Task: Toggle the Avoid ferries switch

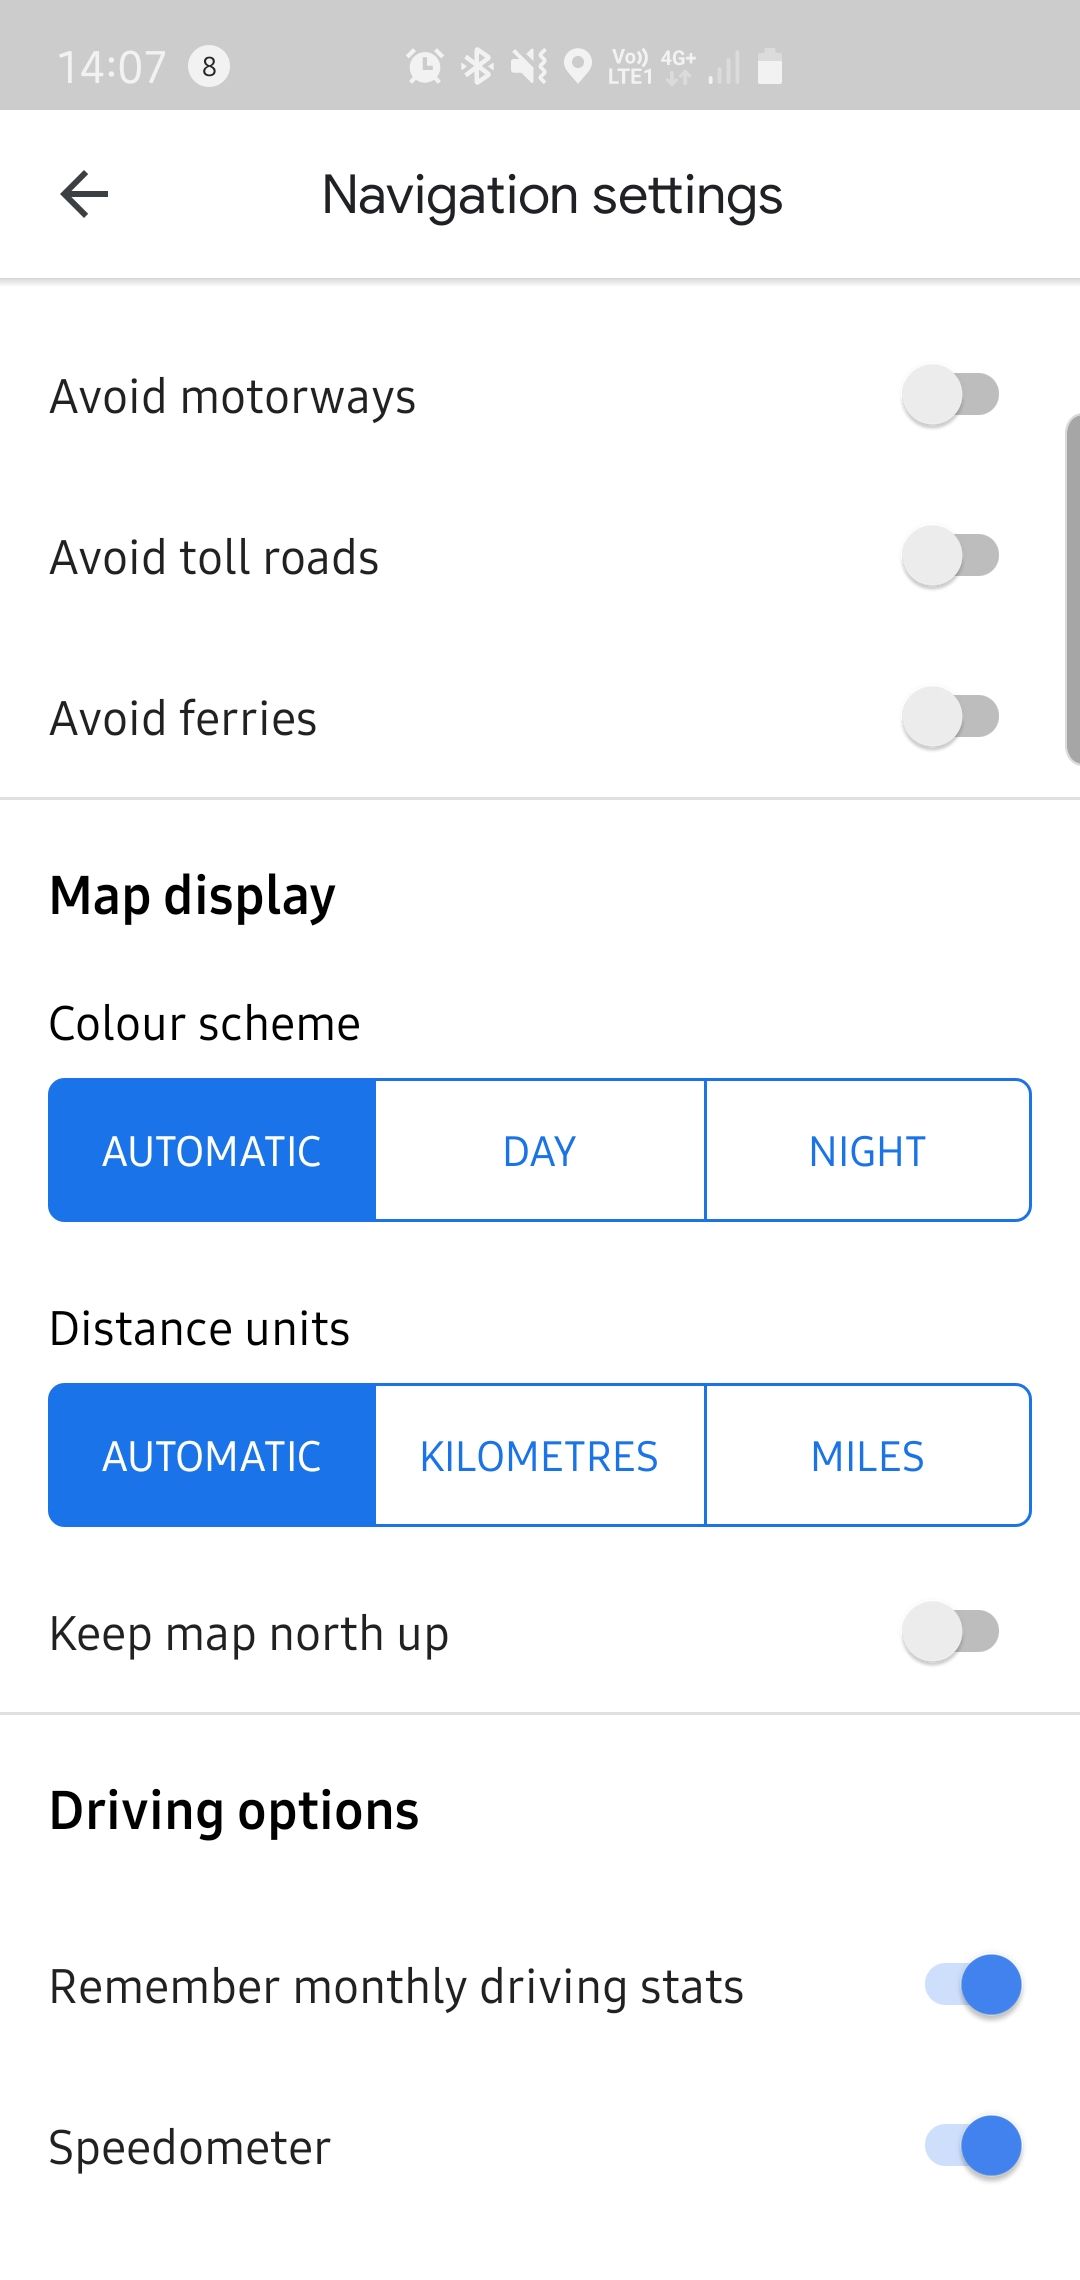Action: tap(950, 717)
